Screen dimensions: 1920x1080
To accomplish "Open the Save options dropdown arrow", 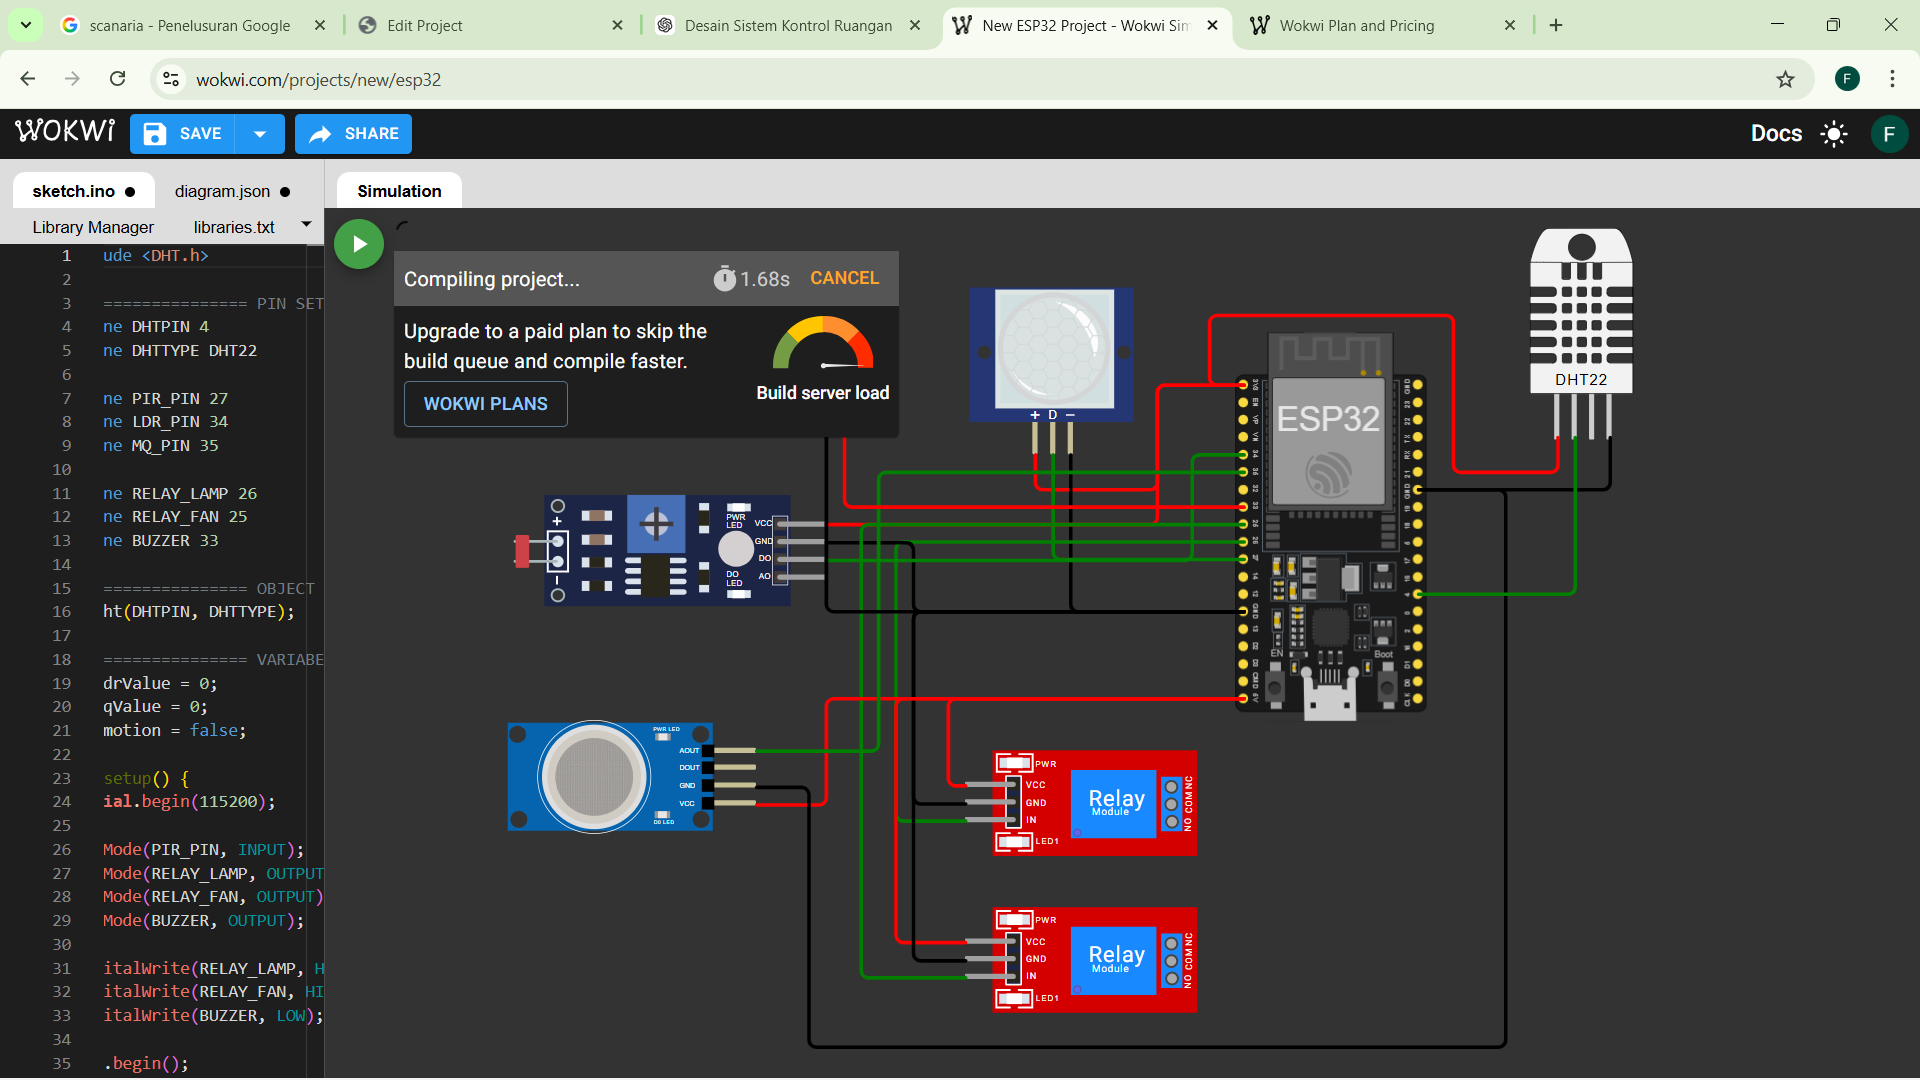I will tap(260, 134).
